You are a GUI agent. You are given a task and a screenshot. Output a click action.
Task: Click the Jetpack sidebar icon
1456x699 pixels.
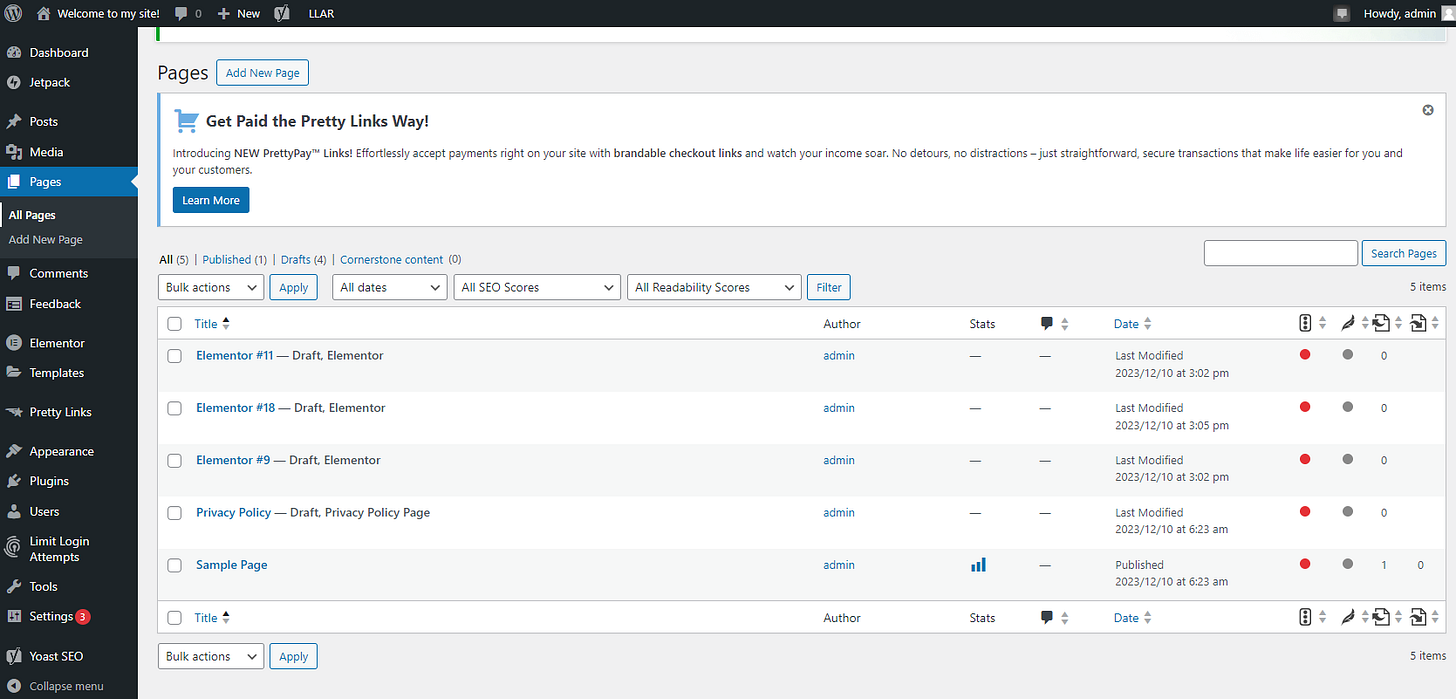tap(14, 82)
